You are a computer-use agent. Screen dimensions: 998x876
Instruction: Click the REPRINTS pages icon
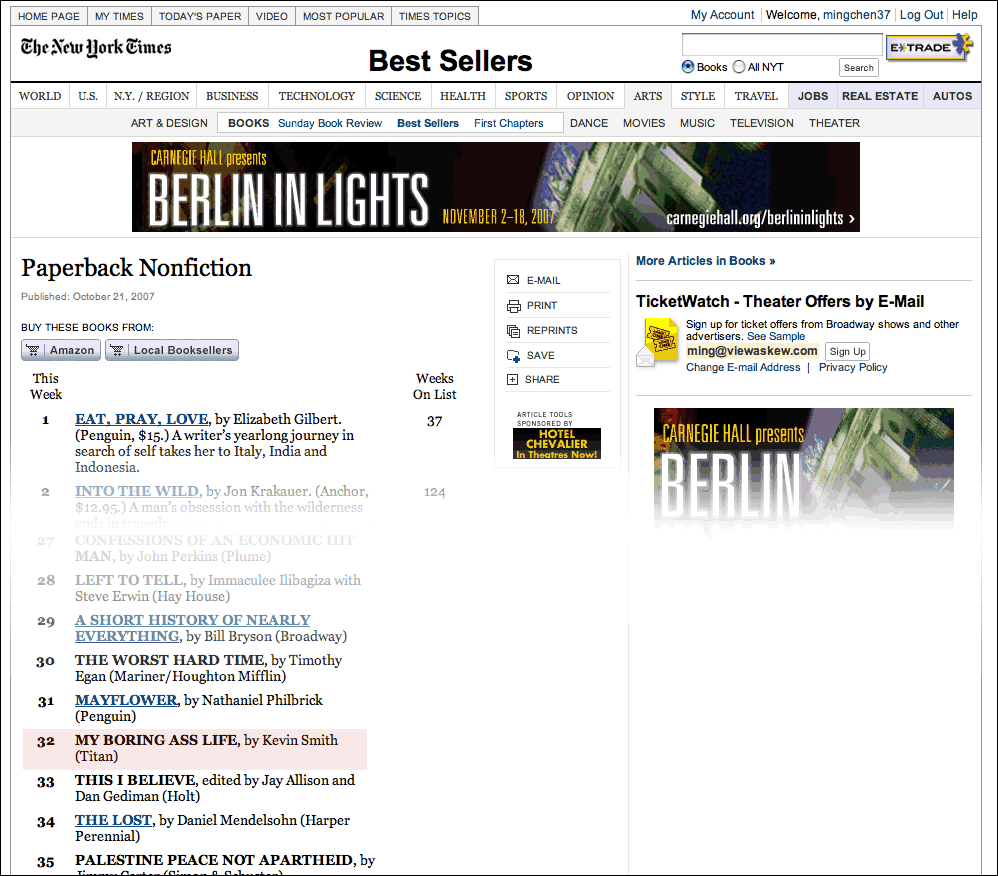coord(513,331)
